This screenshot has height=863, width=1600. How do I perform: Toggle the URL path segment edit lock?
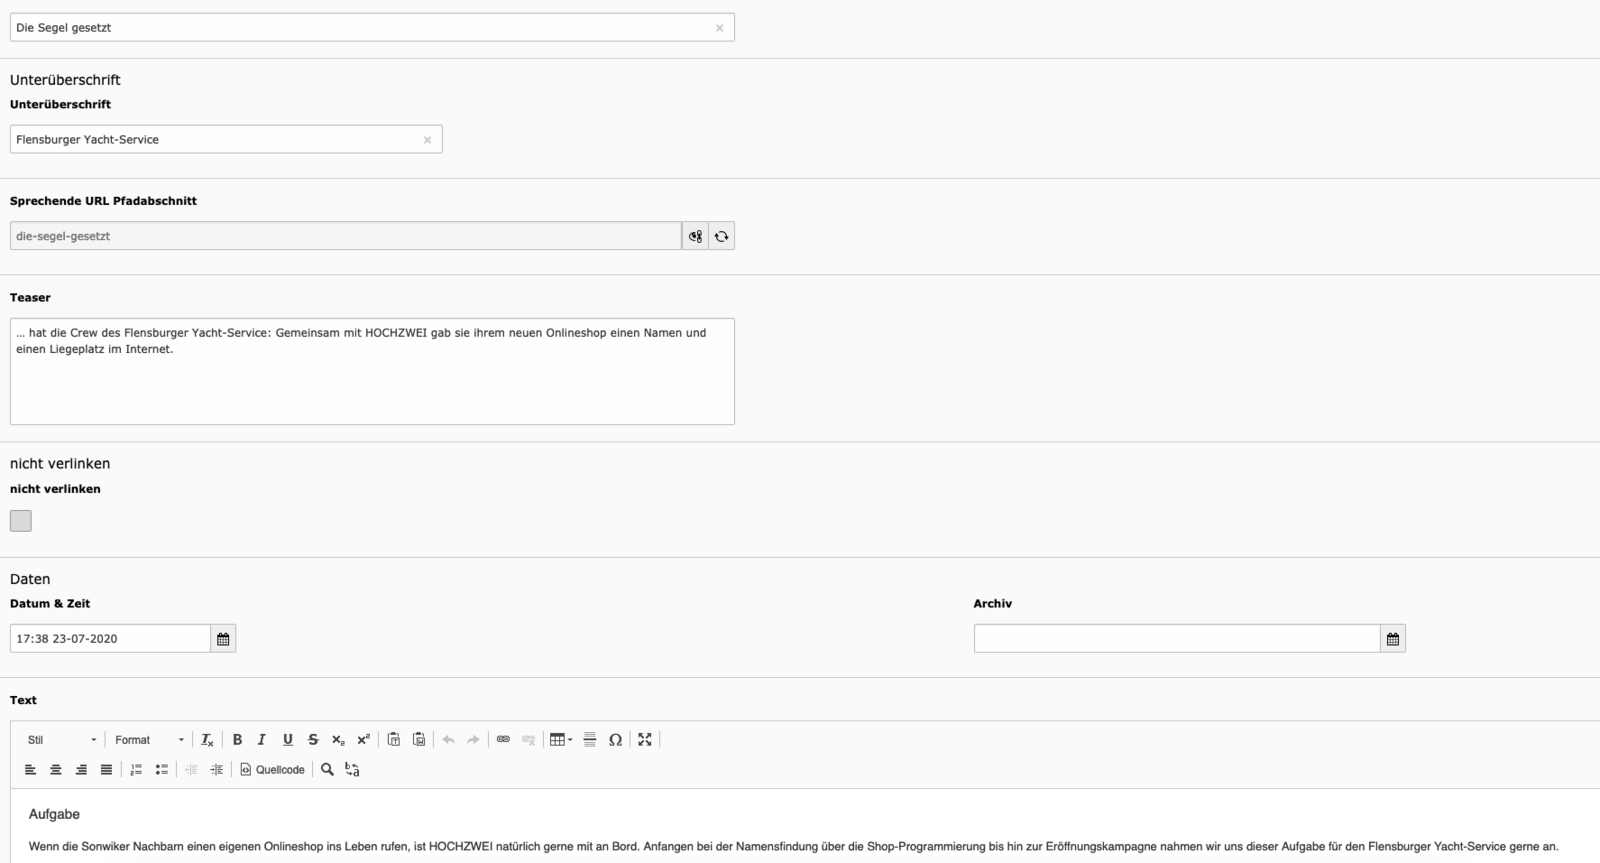click(x=695, y=237)
